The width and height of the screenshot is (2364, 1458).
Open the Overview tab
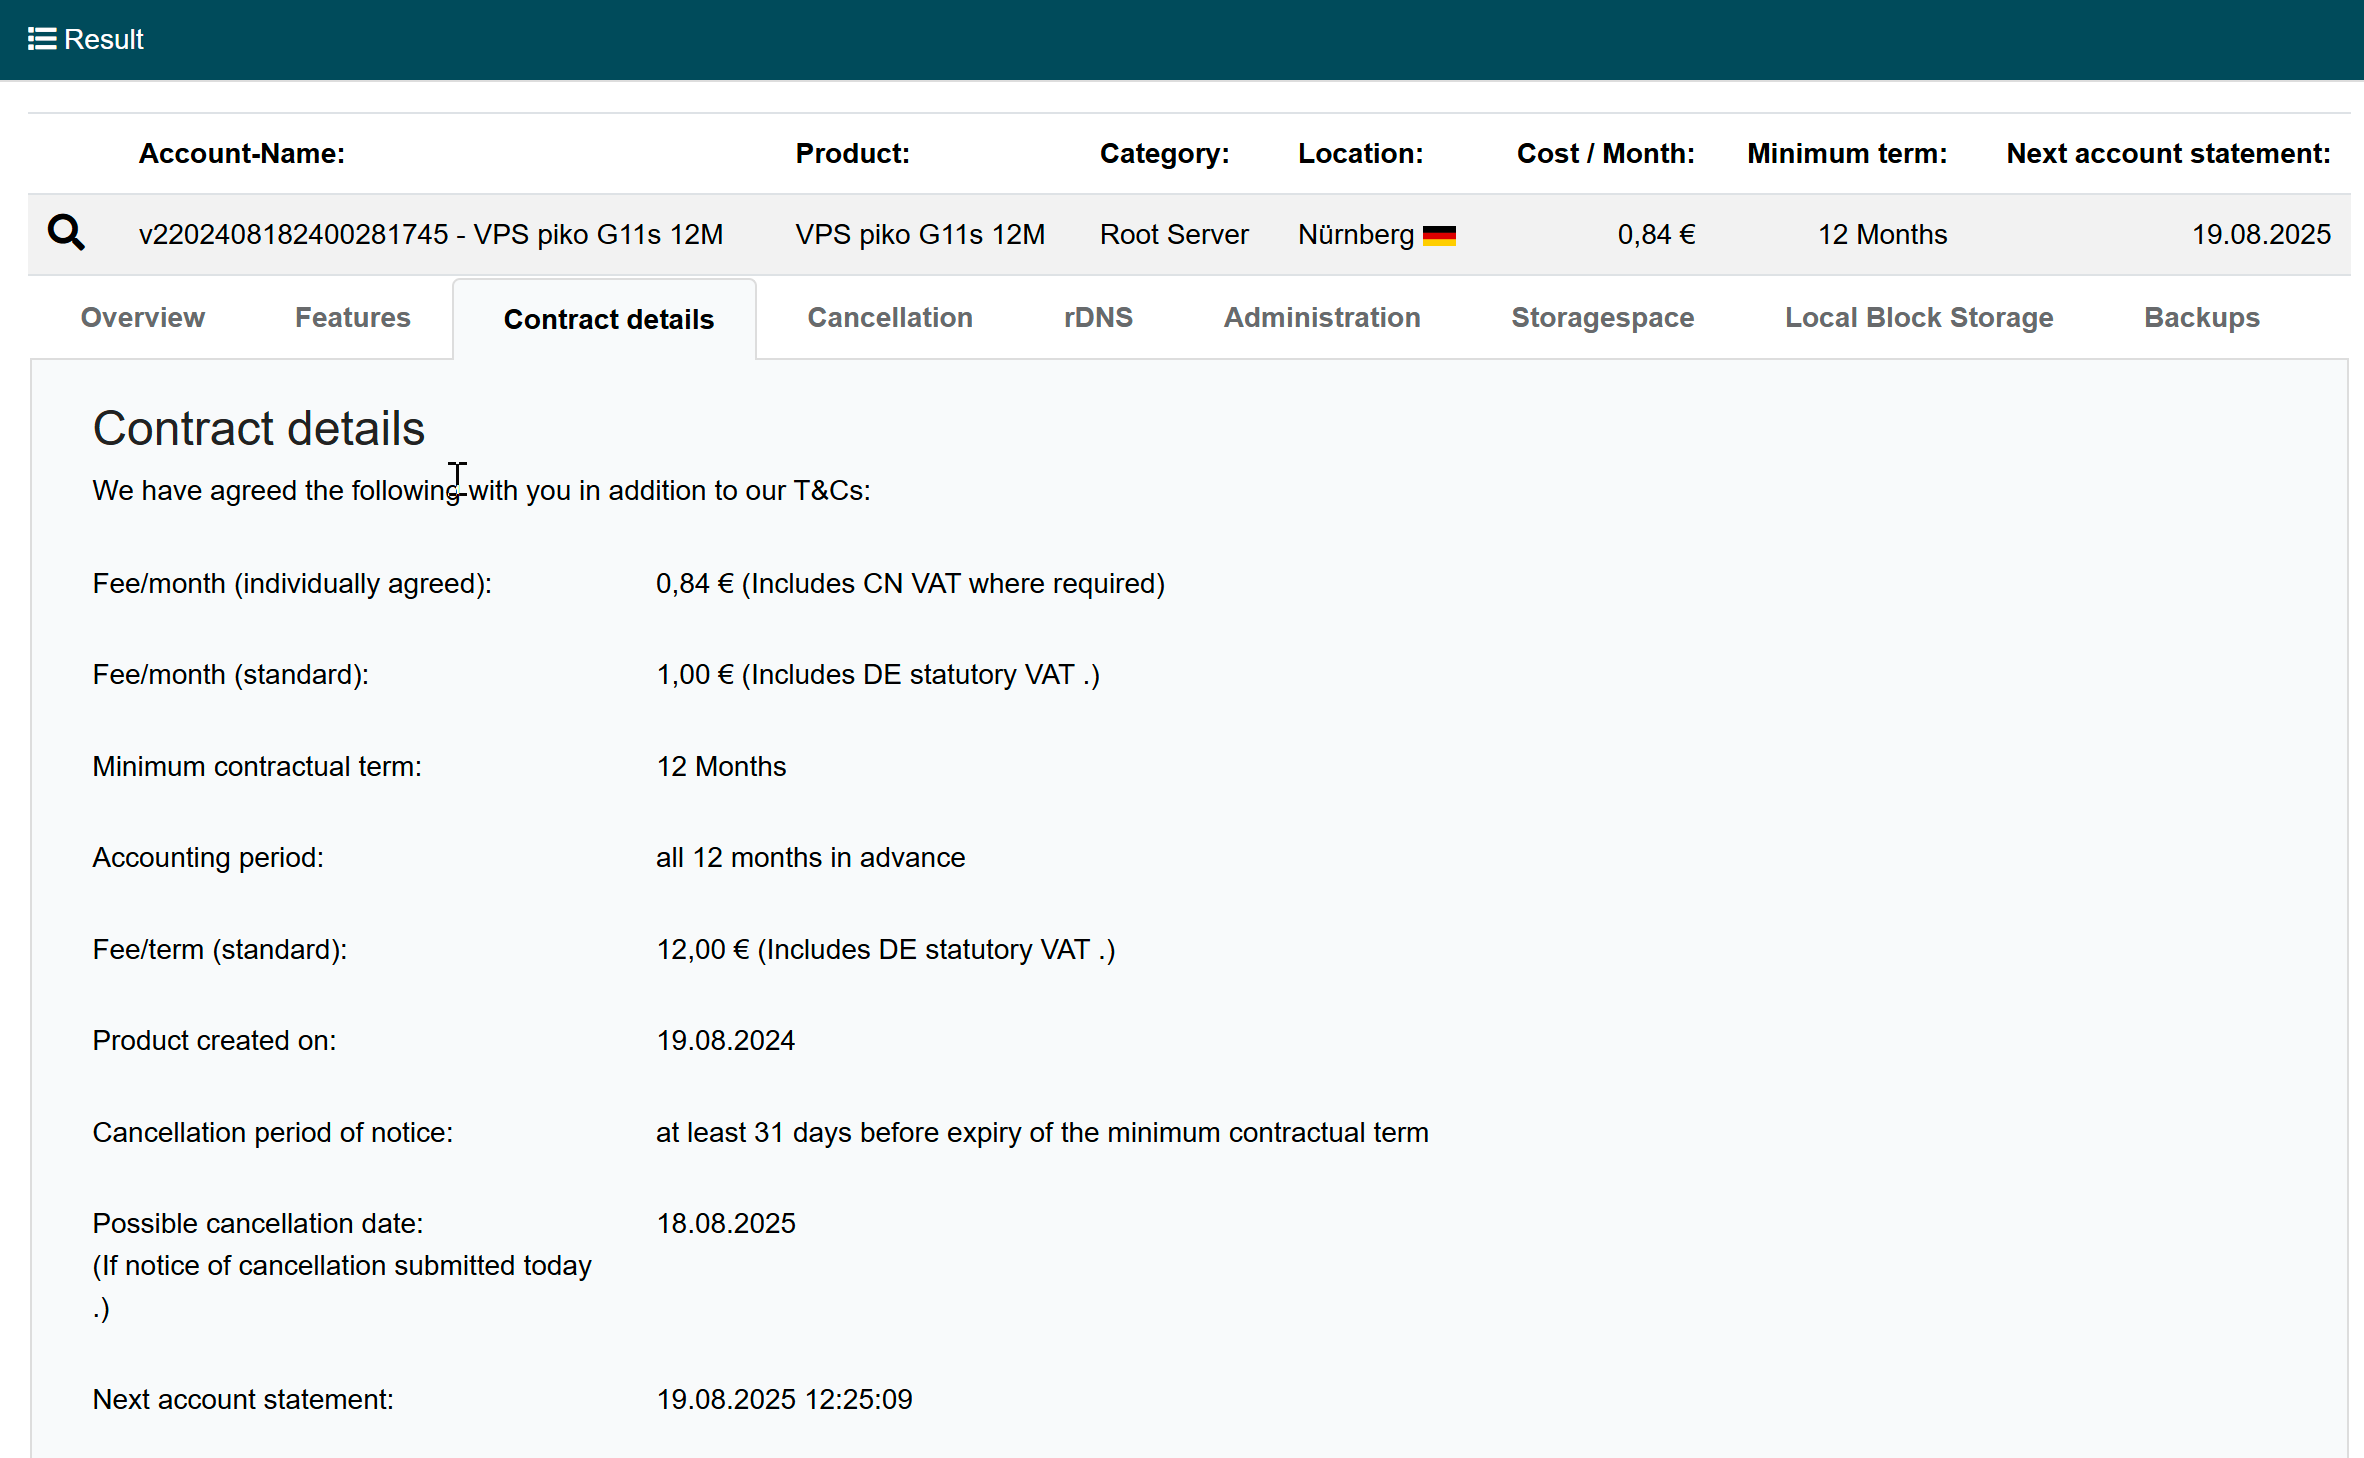click(x=142, y=318)
